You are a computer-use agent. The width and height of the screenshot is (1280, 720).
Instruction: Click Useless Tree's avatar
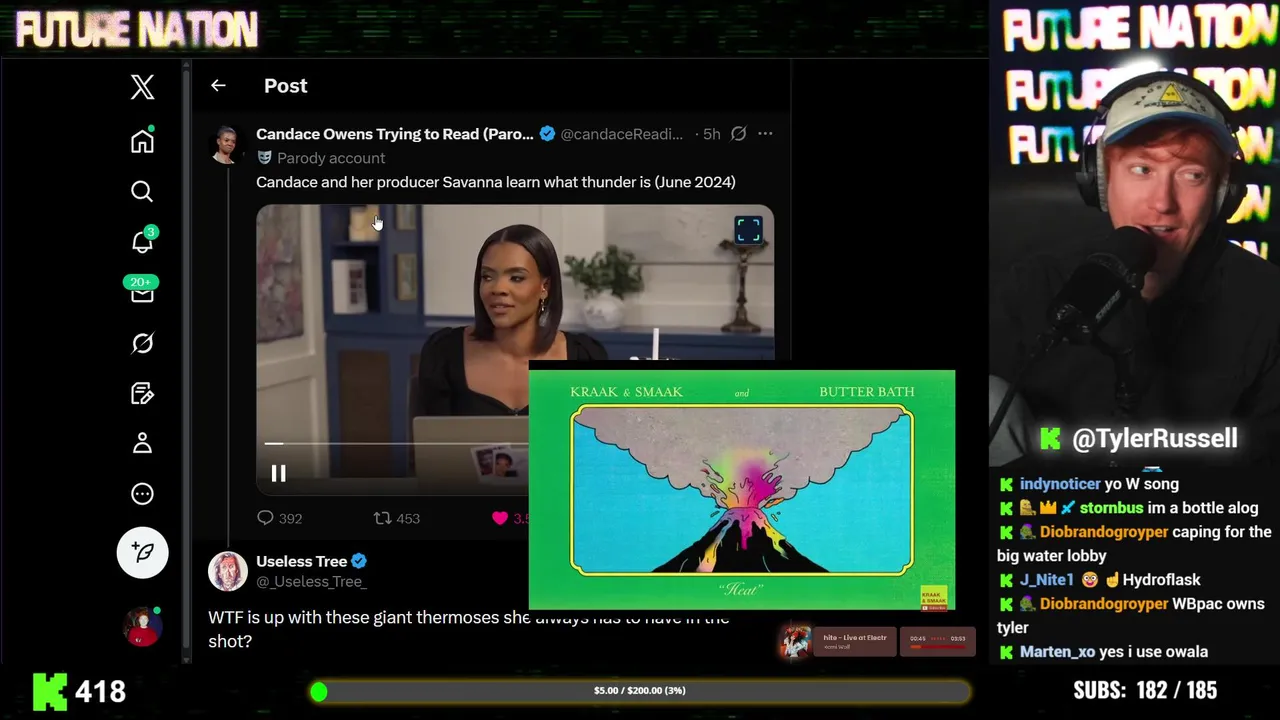227,571
